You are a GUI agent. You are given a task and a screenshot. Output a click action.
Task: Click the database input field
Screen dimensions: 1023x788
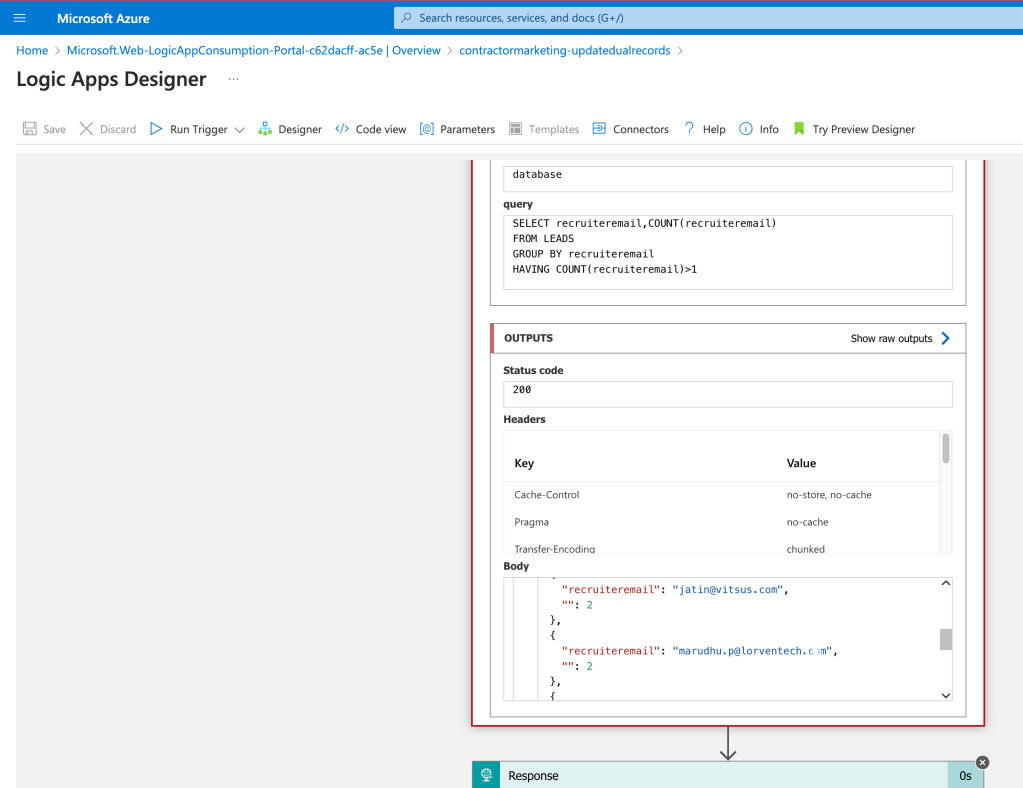point(727,178)
